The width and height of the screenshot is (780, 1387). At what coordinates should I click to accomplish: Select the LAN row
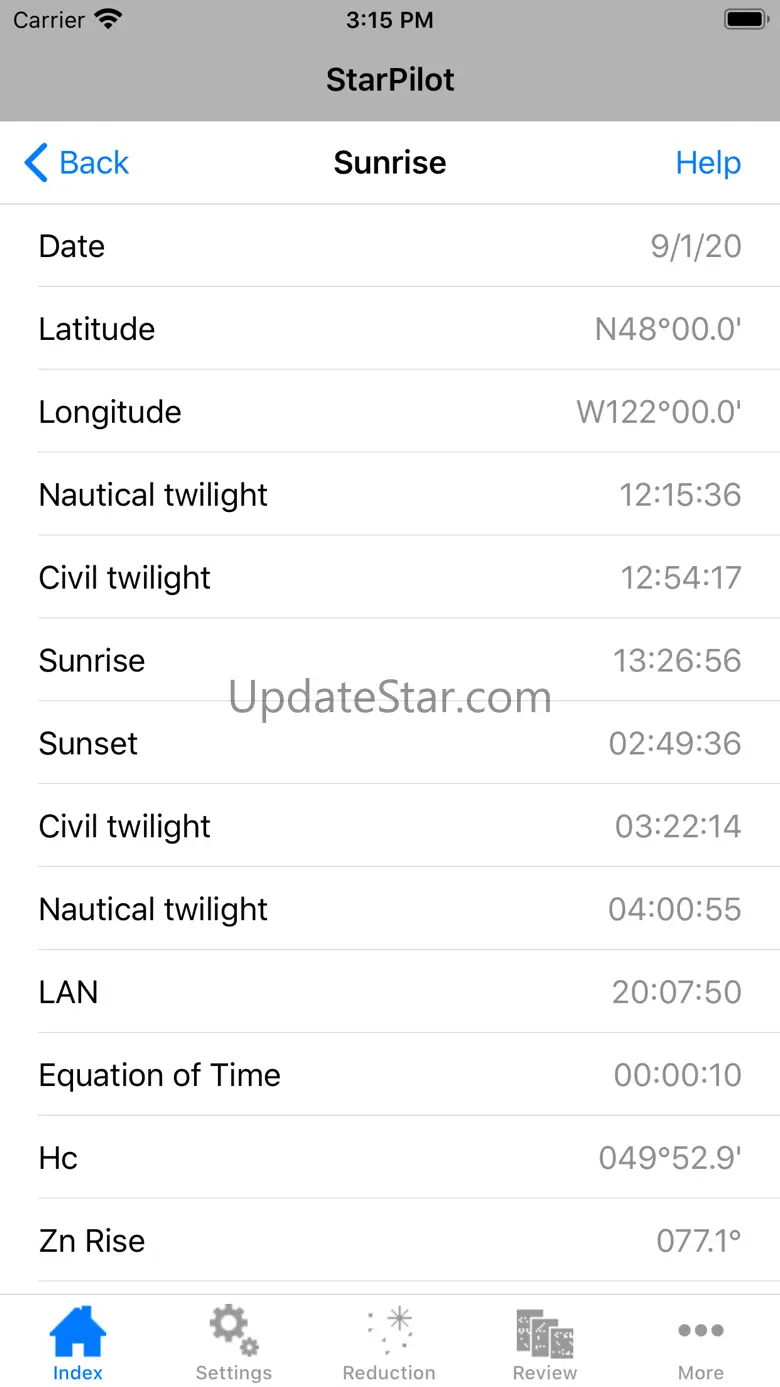coord(390,993)
